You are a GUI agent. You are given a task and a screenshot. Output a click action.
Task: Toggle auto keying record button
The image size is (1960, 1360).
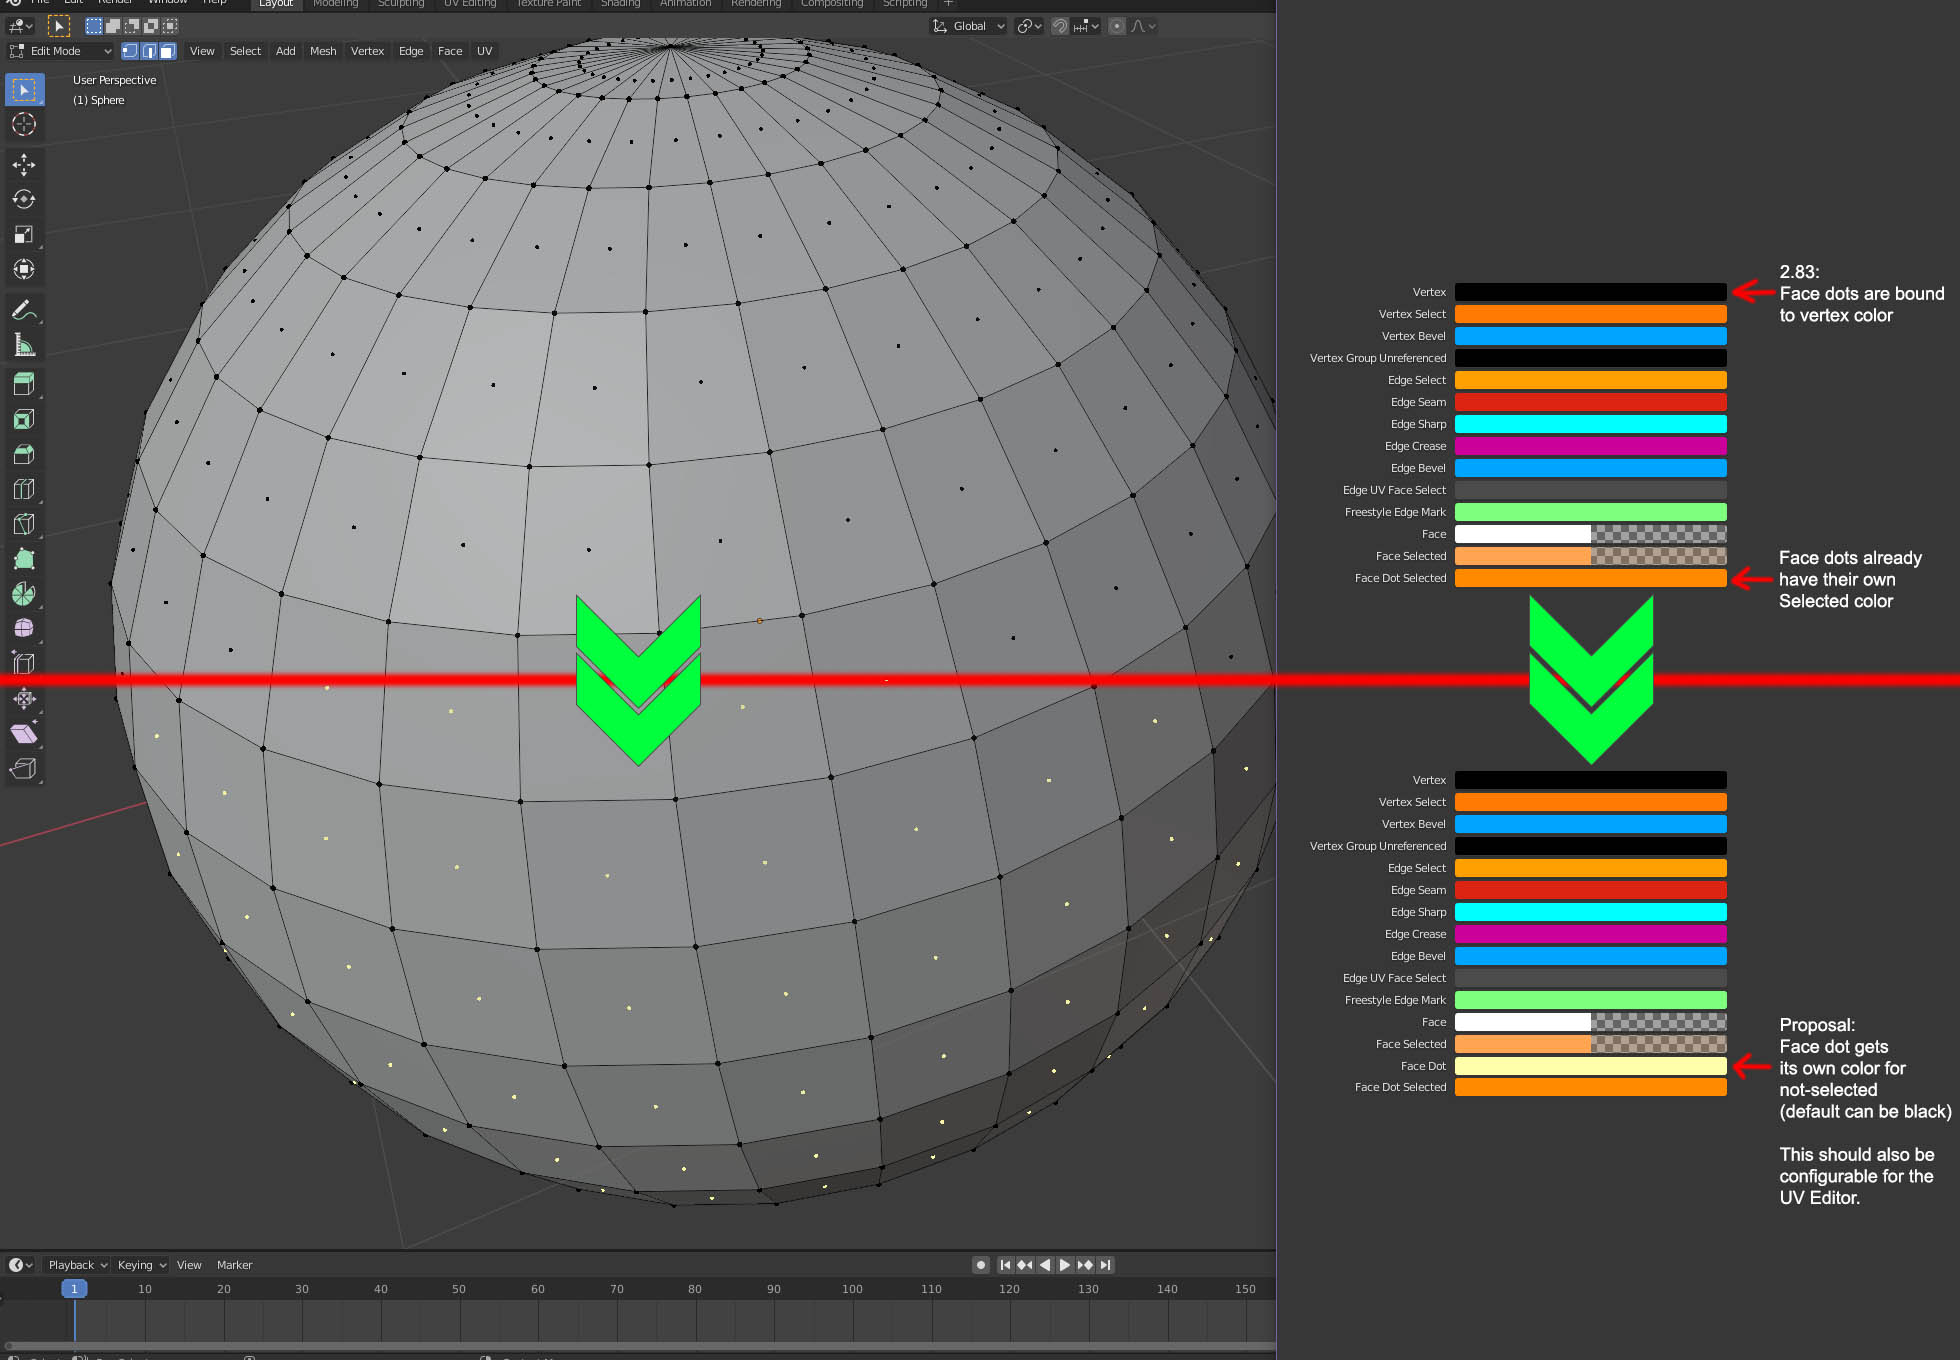coord(981,1265)
